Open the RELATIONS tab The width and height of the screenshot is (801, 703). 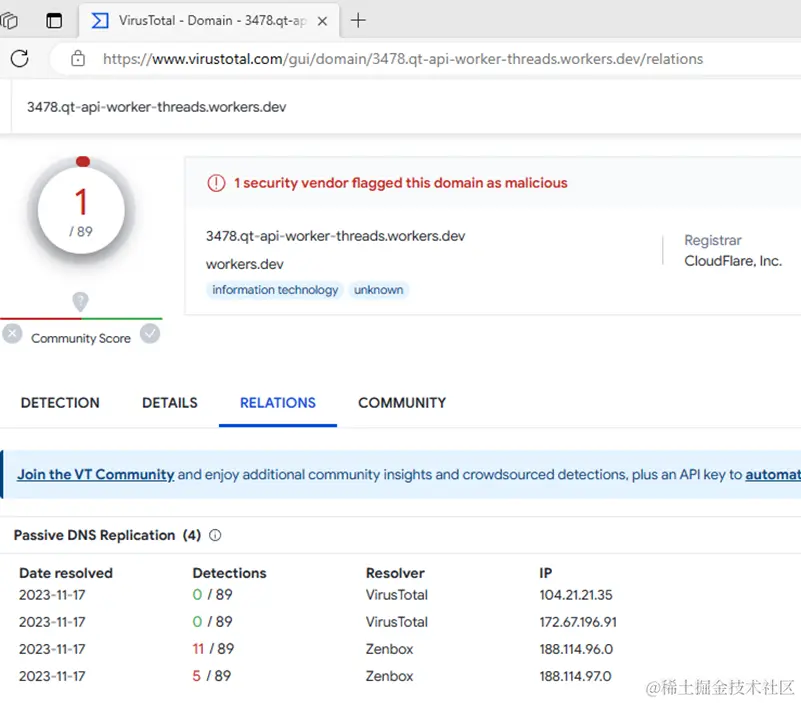coord(278,403)
